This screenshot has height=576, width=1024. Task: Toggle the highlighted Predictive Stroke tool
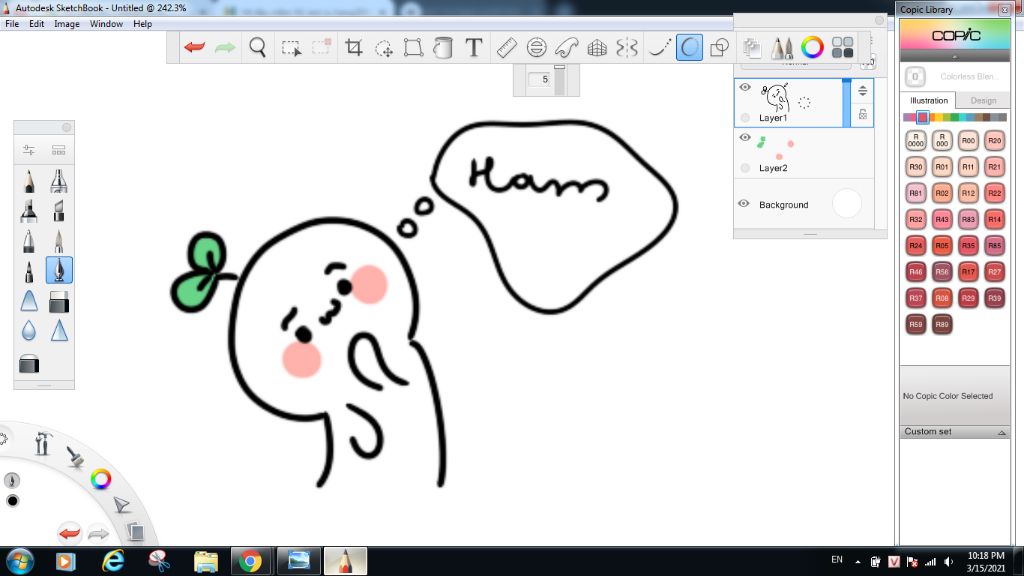(x=689, y=47)
